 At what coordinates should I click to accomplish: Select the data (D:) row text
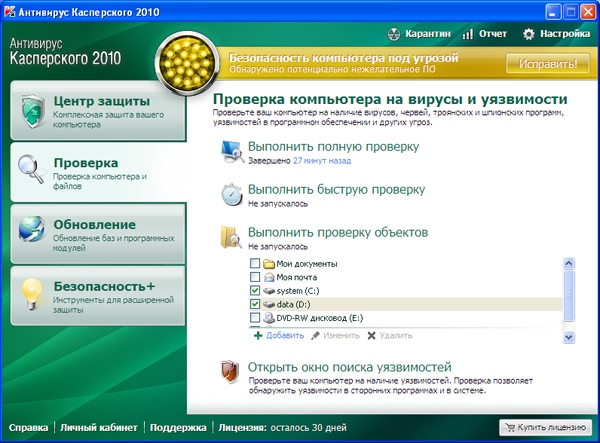(x=293, y=305)
